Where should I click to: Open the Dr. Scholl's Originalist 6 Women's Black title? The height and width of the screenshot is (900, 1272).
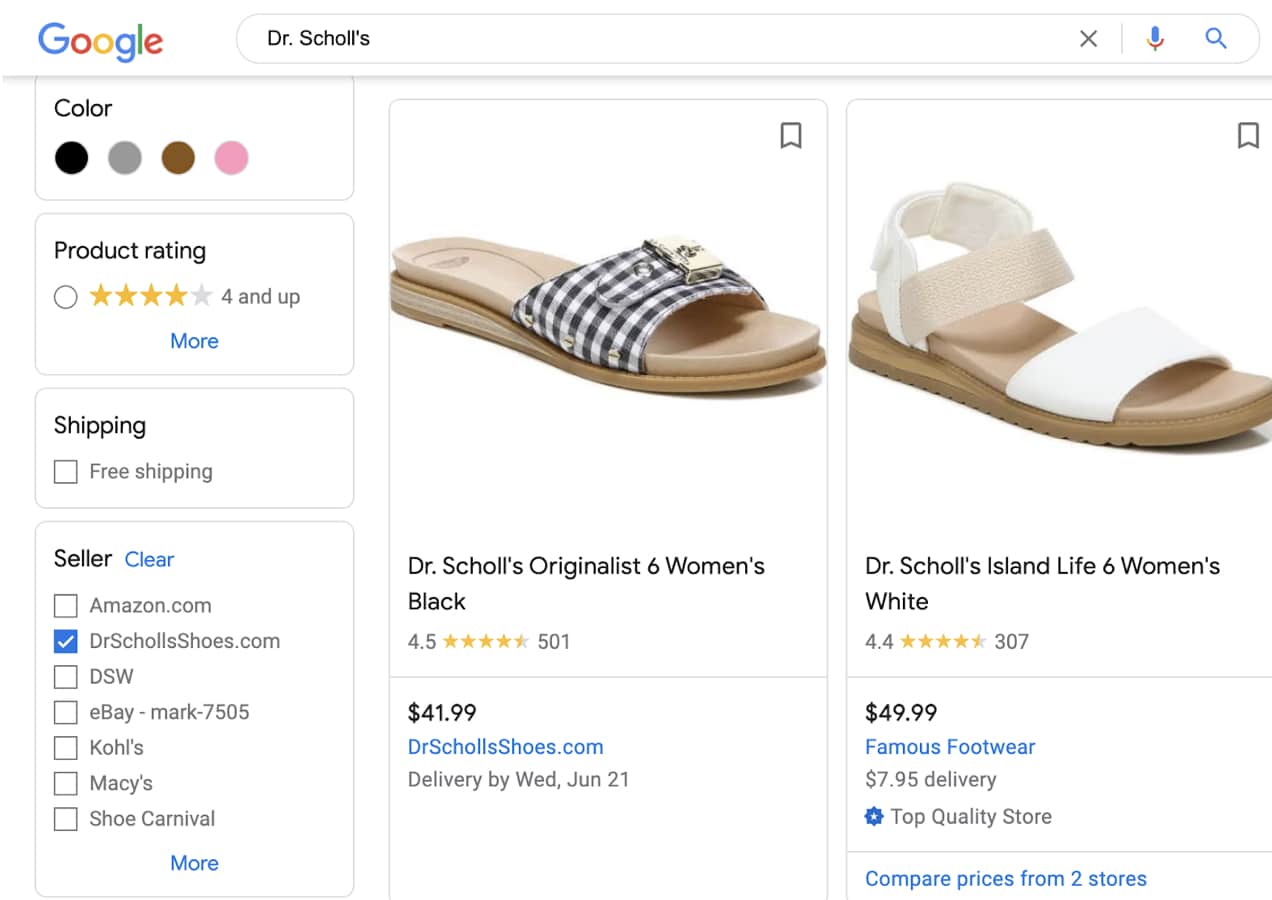click(586, 583)
